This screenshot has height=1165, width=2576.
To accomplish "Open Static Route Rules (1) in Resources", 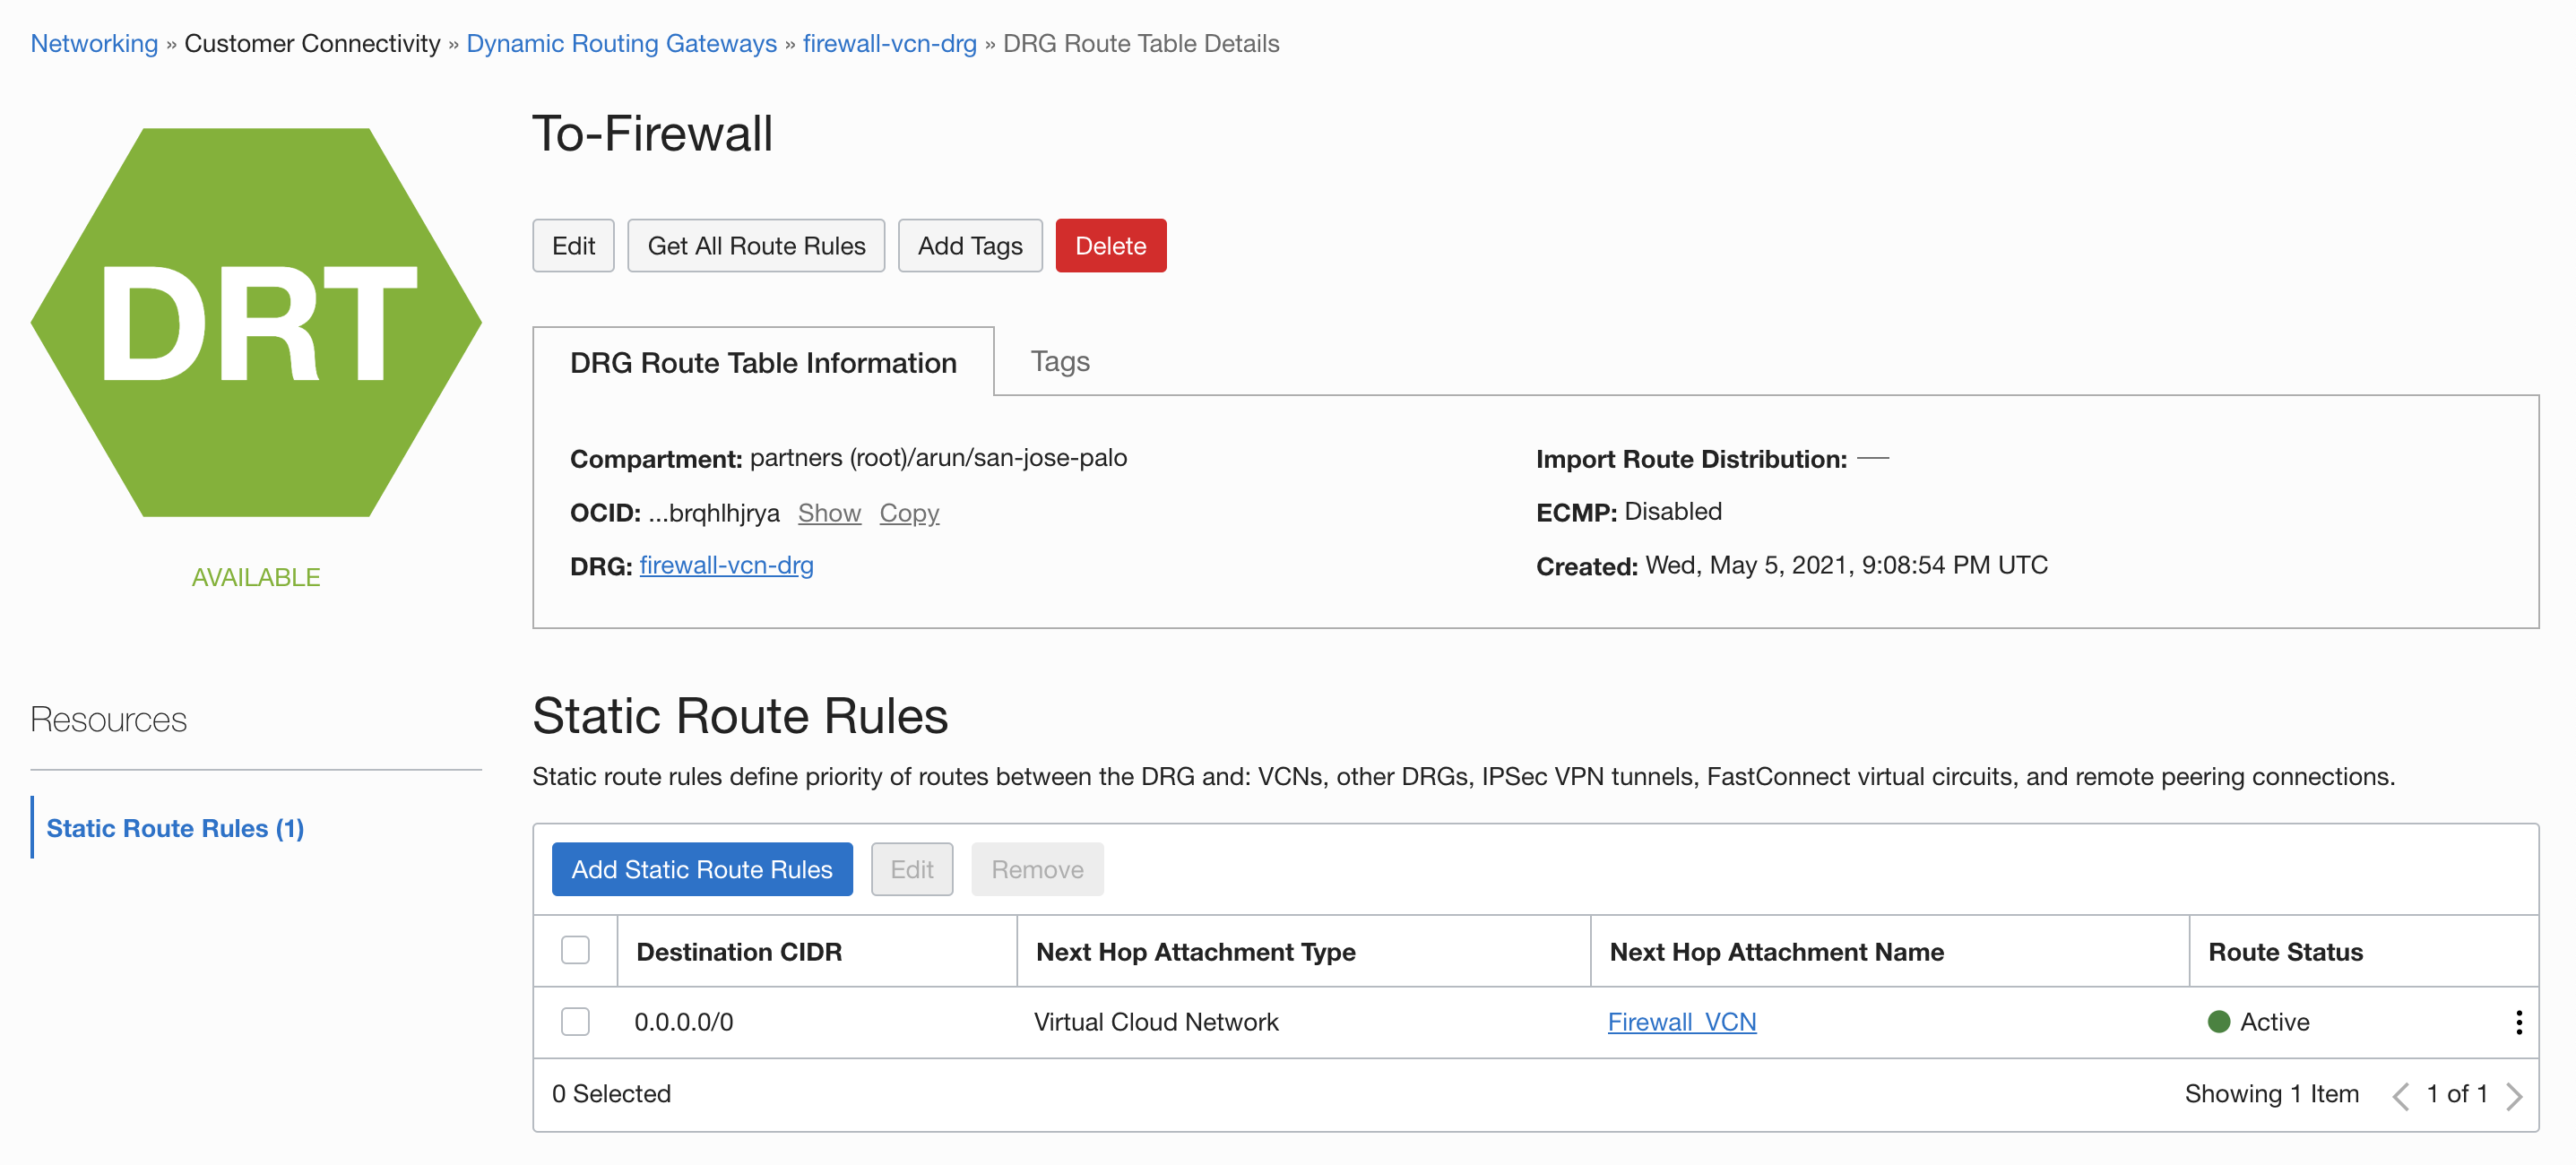I will (x=175, y=828).
